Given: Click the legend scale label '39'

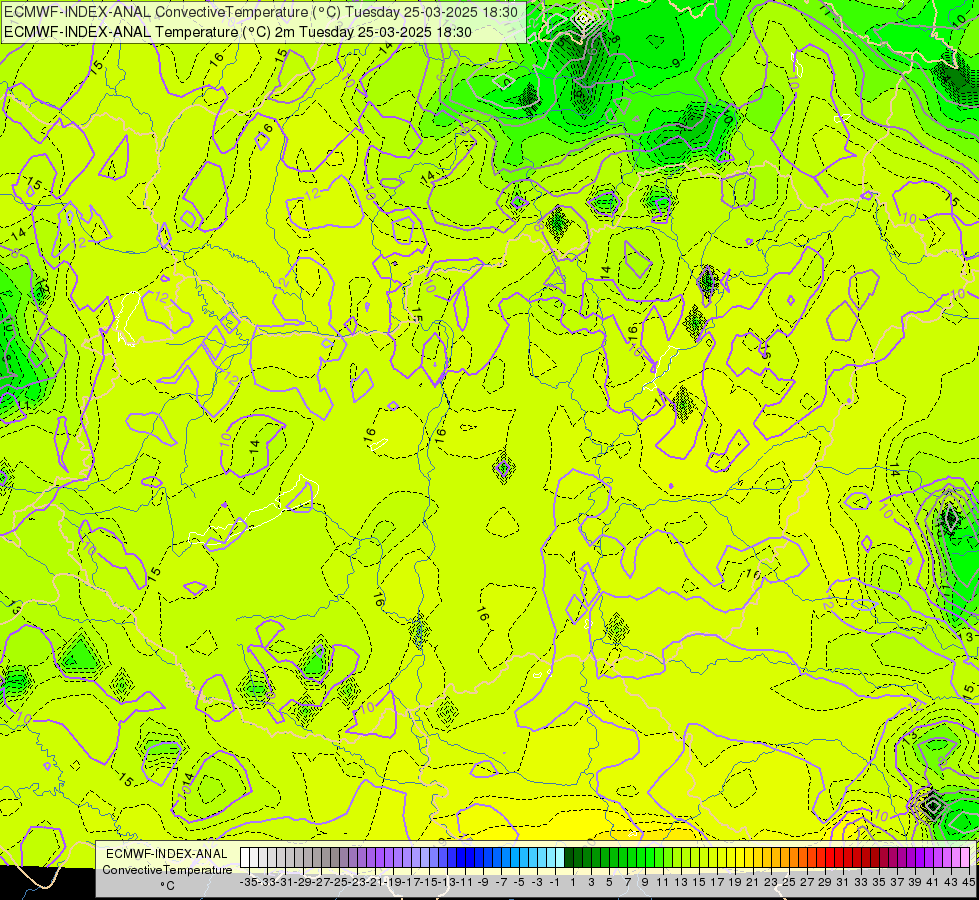Looking at the screenshot, I should (915, 882).
